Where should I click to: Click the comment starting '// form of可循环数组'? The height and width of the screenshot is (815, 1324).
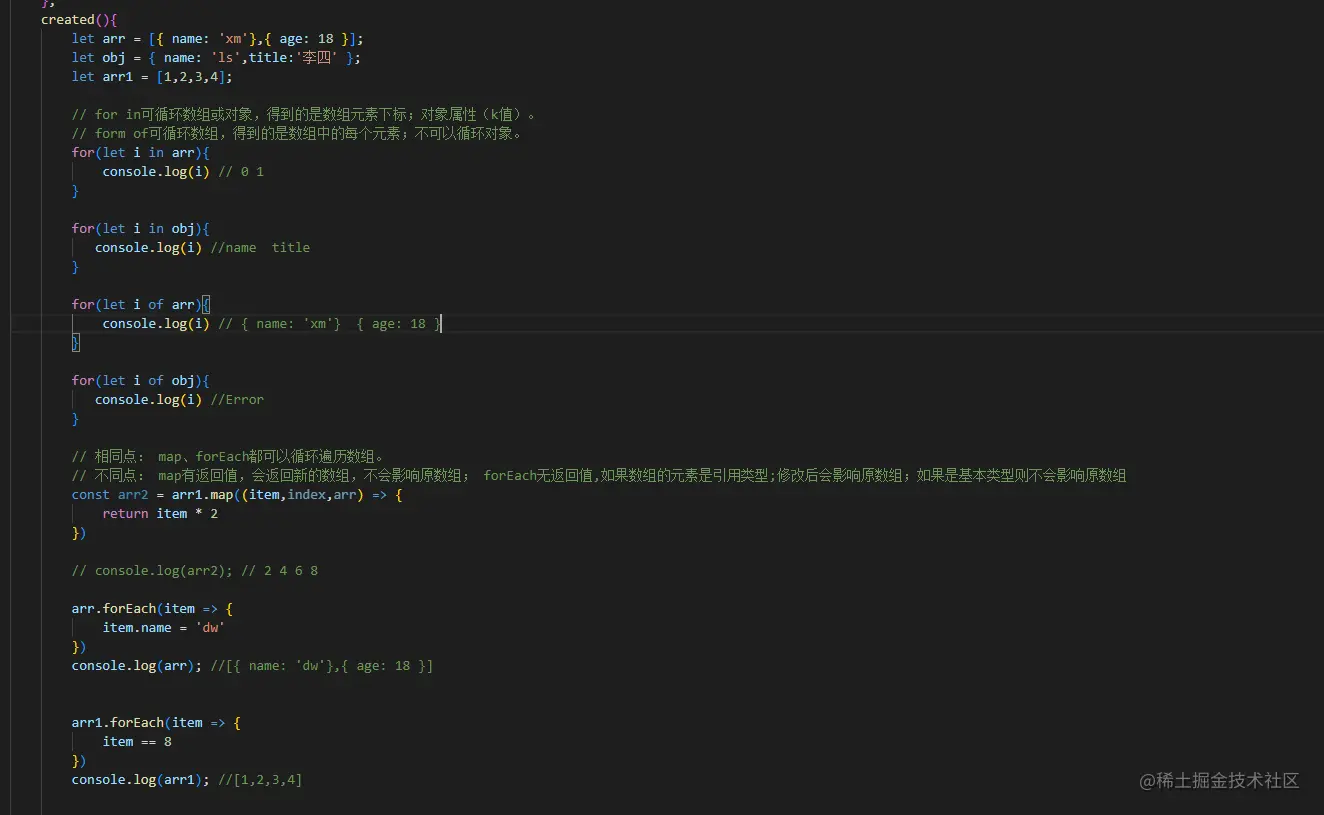297,133
